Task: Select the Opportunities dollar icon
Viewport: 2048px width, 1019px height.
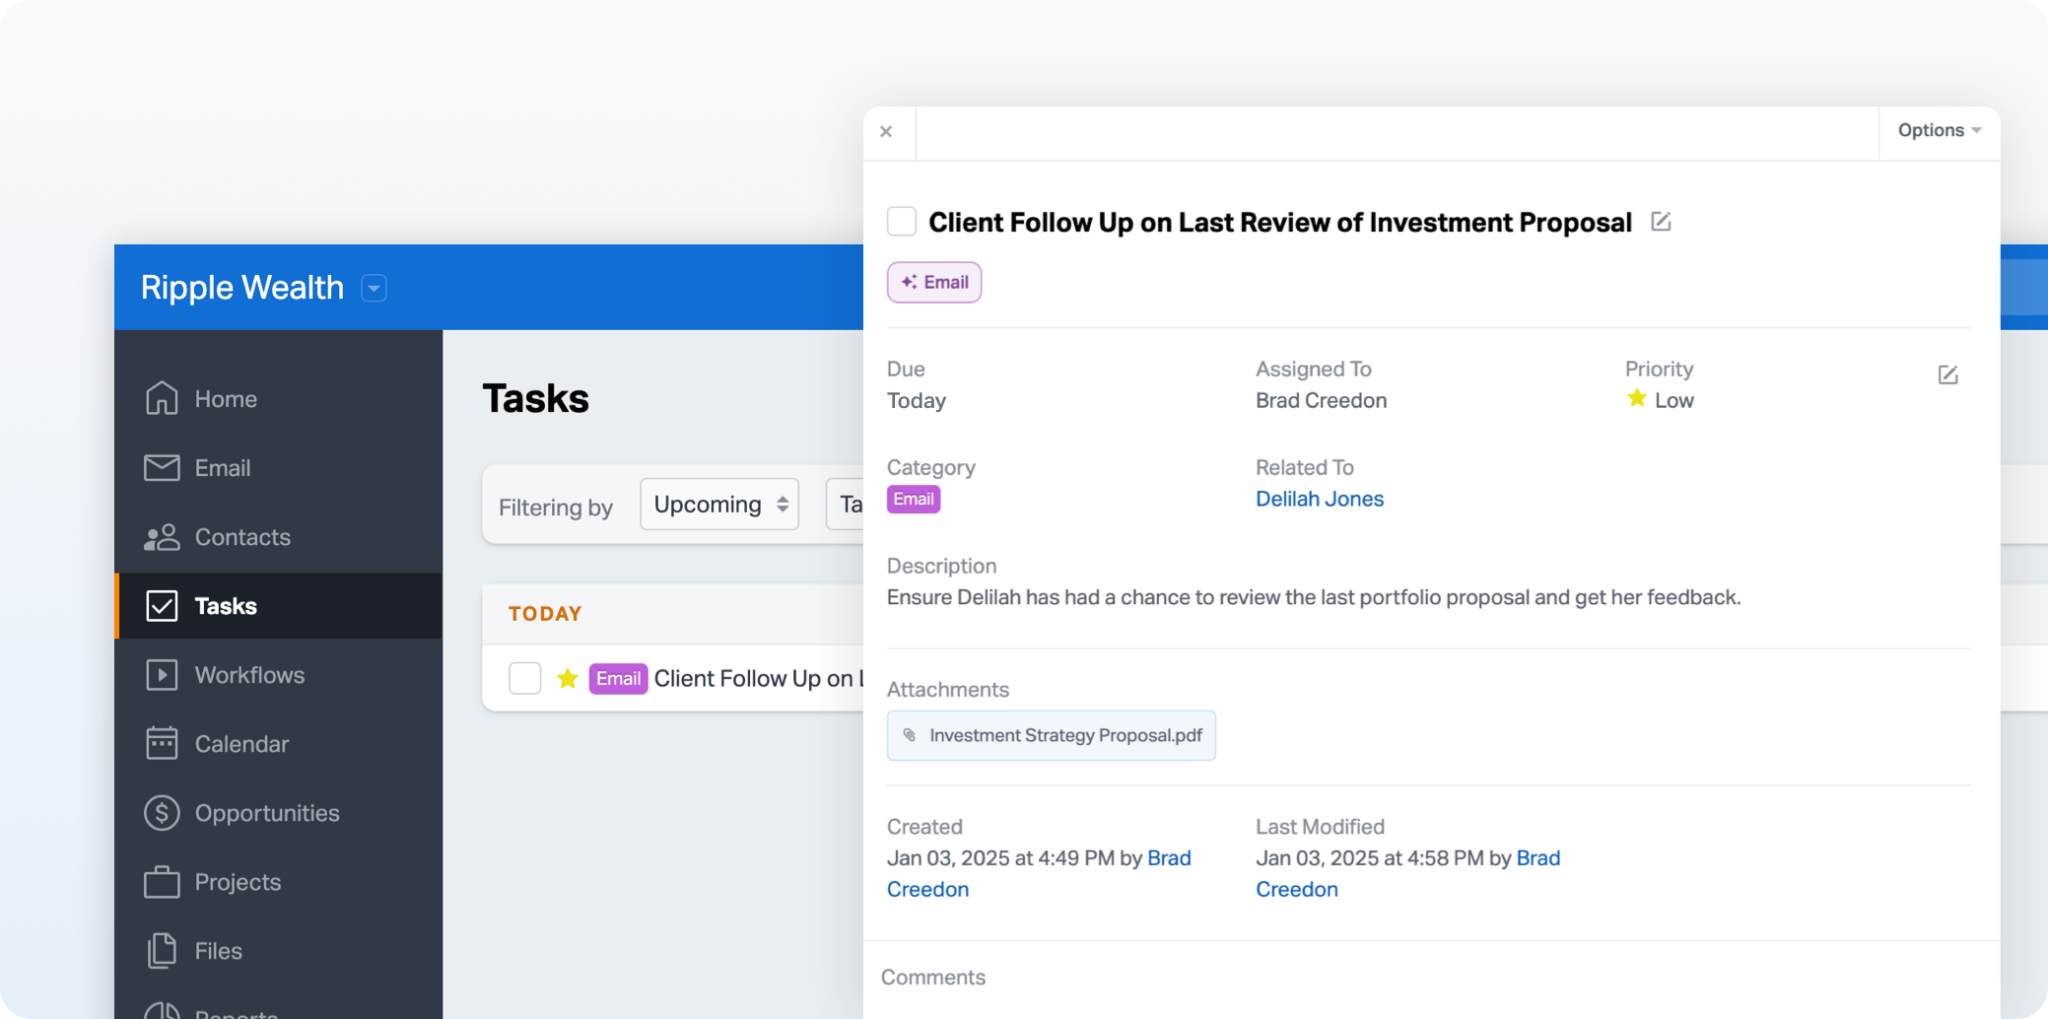Action: point(161,812)
